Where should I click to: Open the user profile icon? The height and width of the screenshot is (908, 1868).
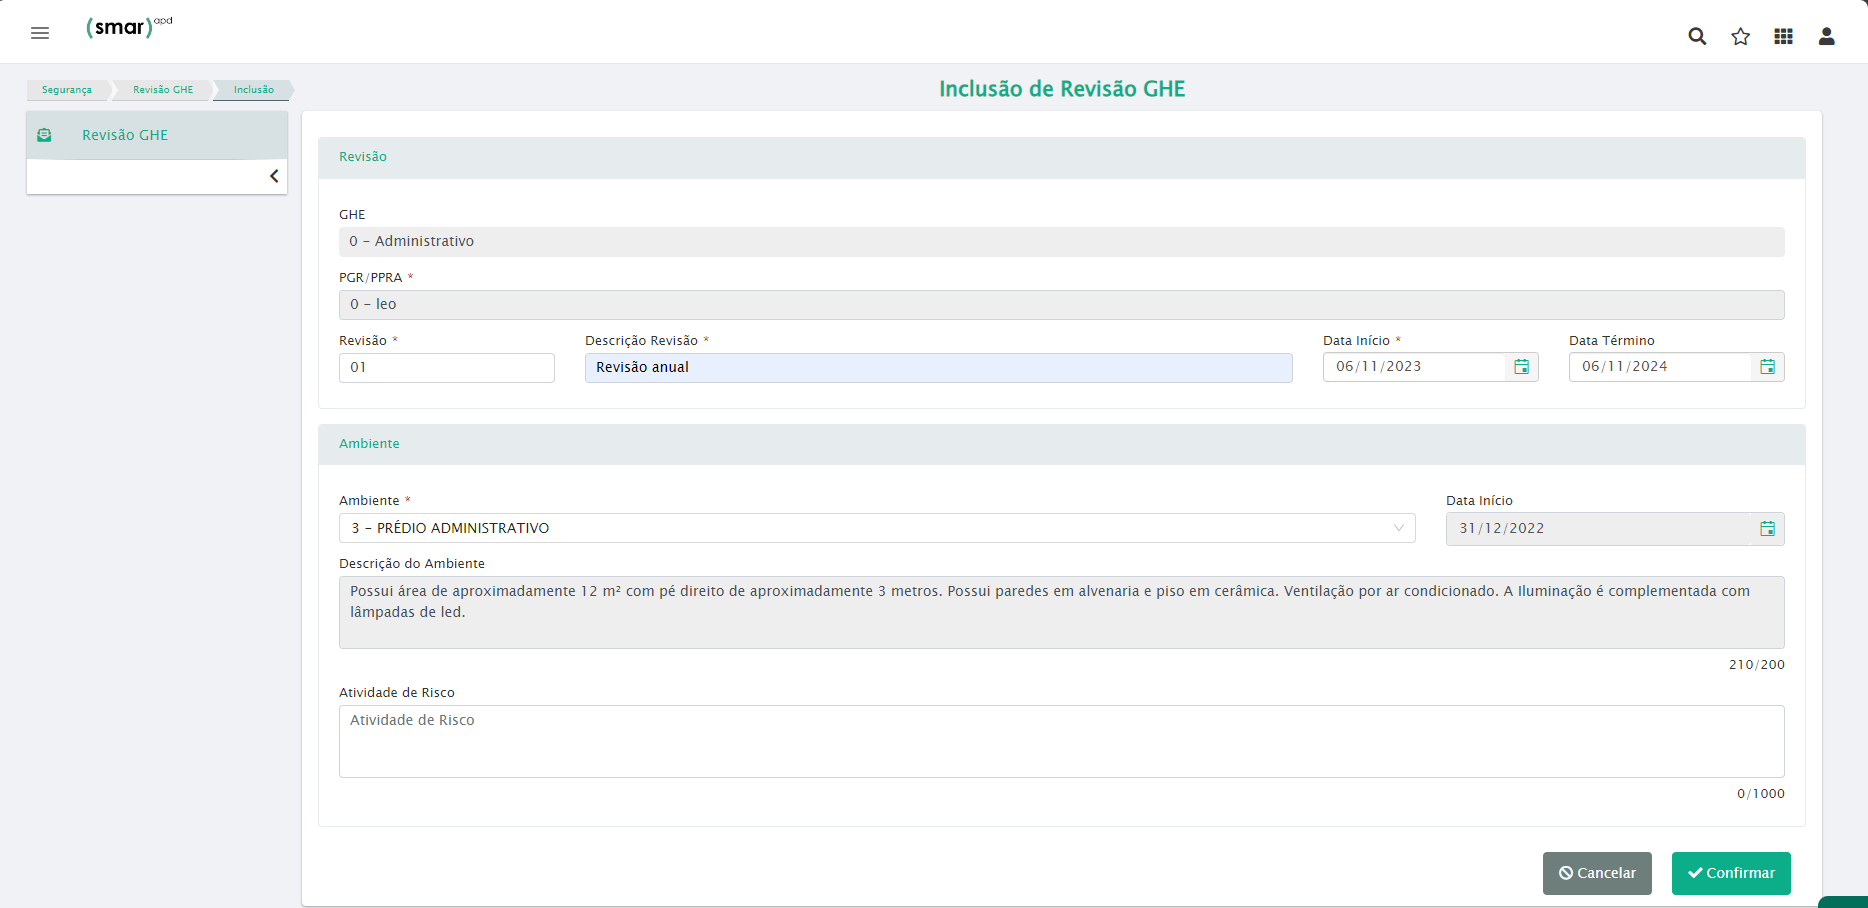click(1826, 36)
